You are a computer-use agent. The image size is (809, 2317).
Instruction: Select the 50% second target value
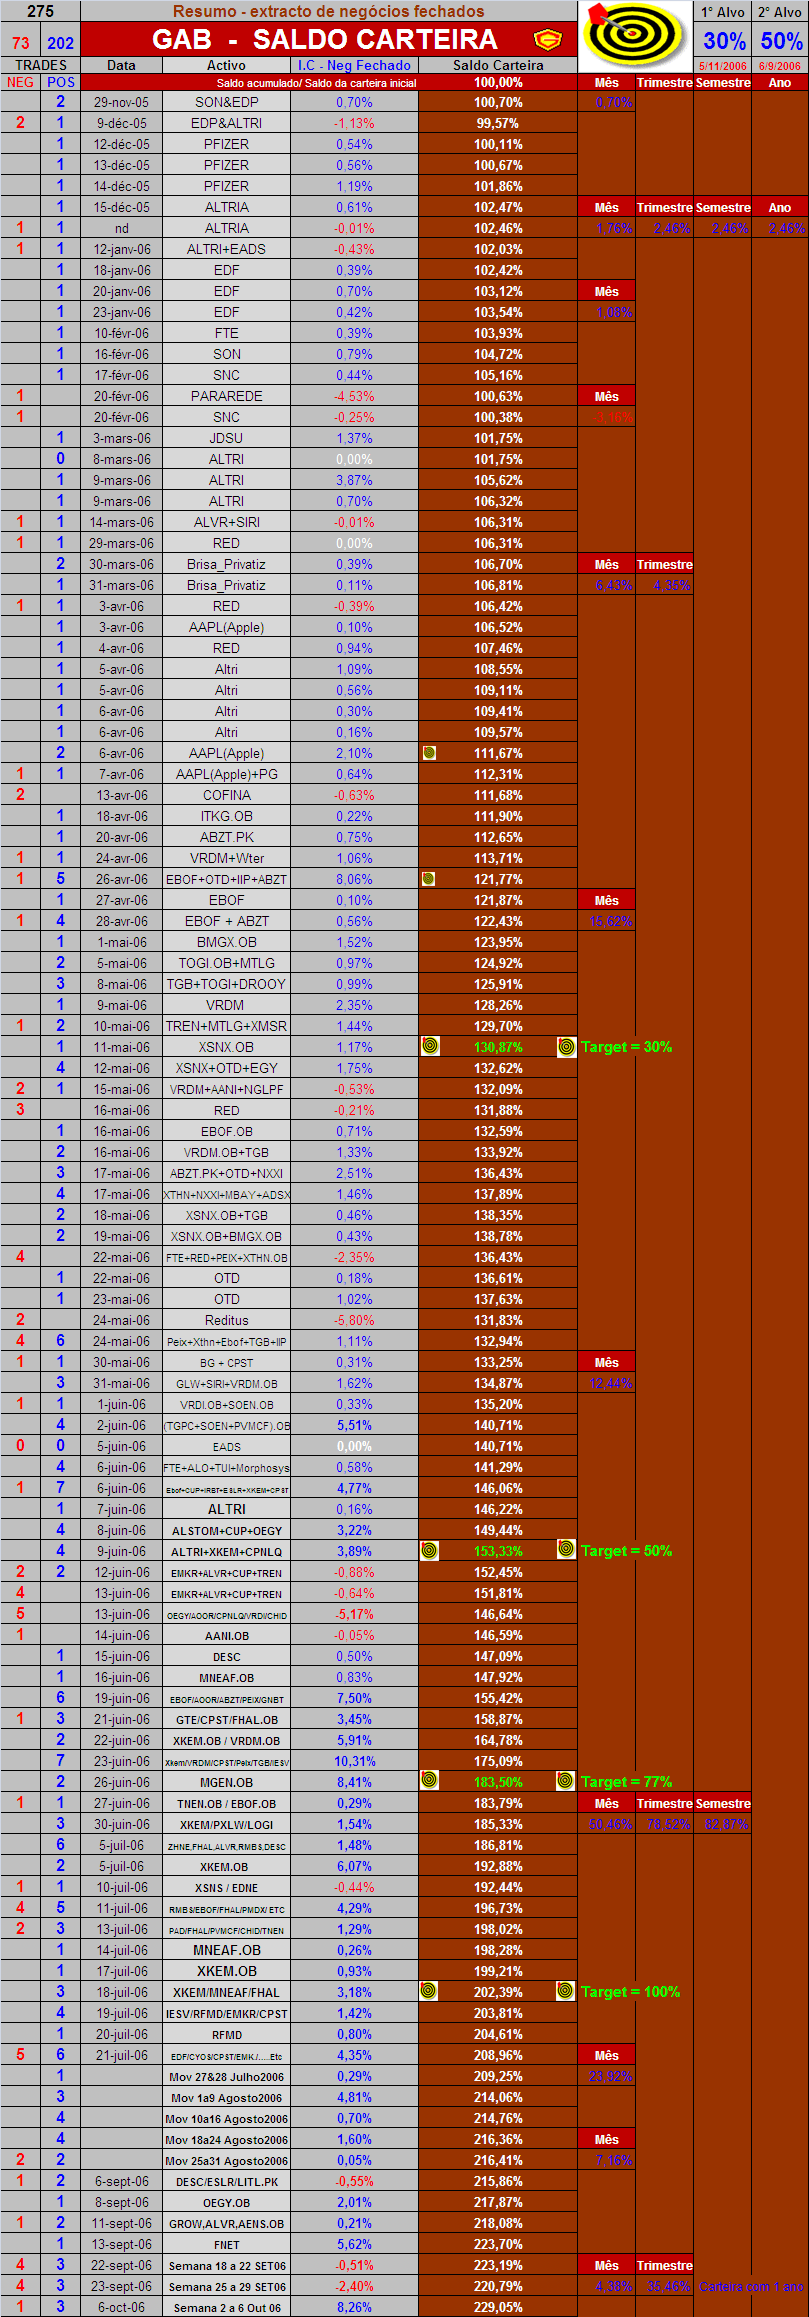coord(781,41)
